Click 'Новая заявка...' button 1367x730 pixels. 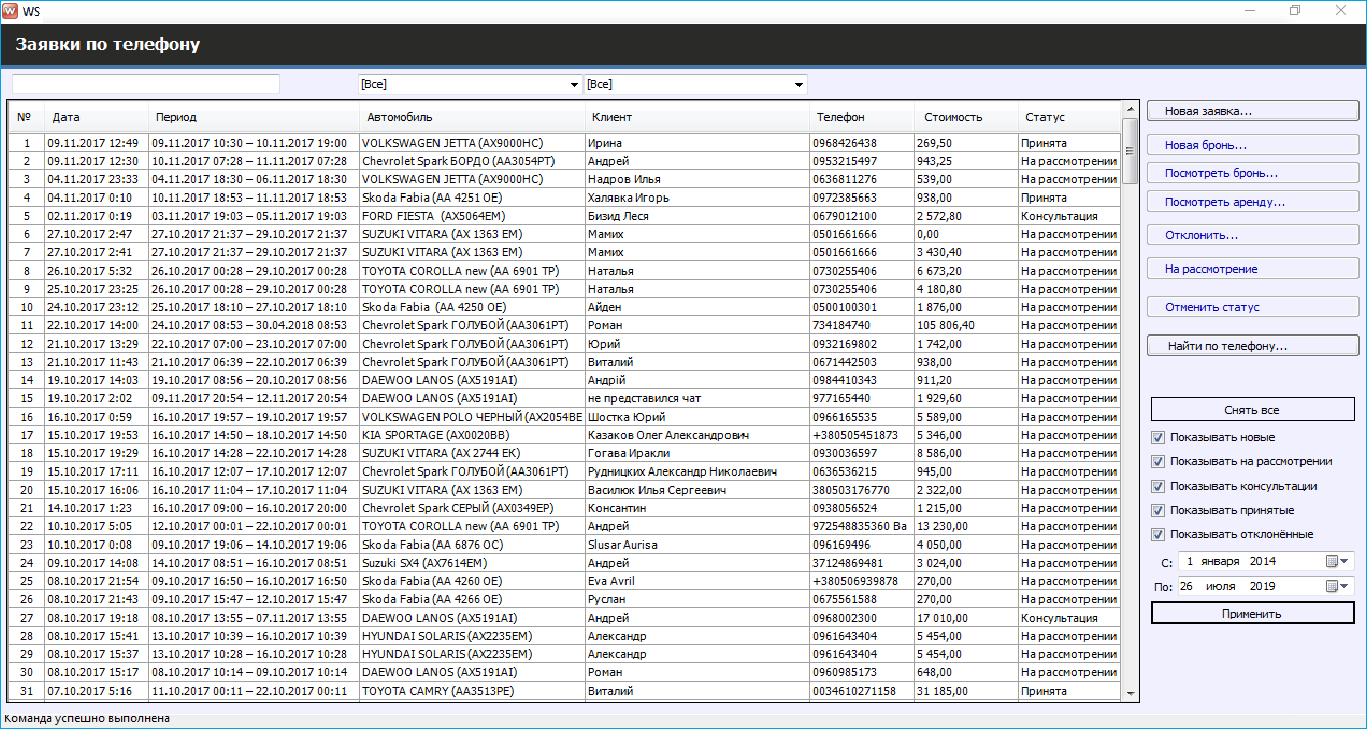(1252, 111)
